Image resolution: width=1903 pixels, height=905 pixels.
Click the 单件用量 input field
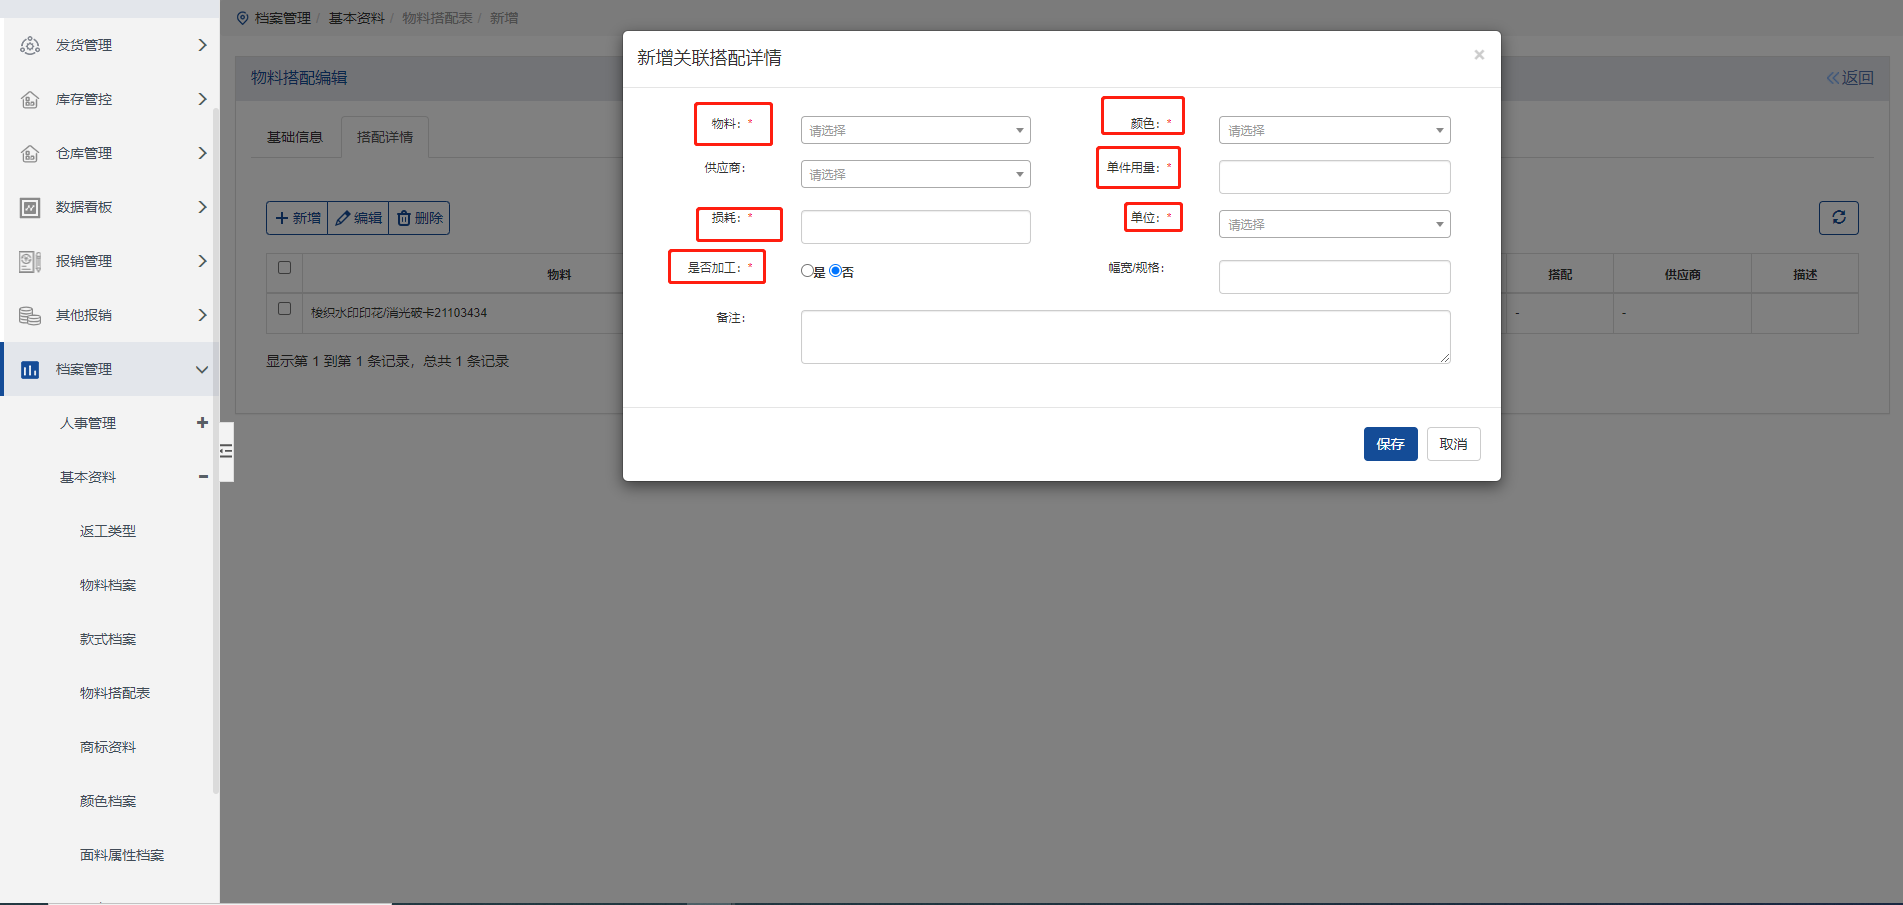click(x=1334, y=177)
